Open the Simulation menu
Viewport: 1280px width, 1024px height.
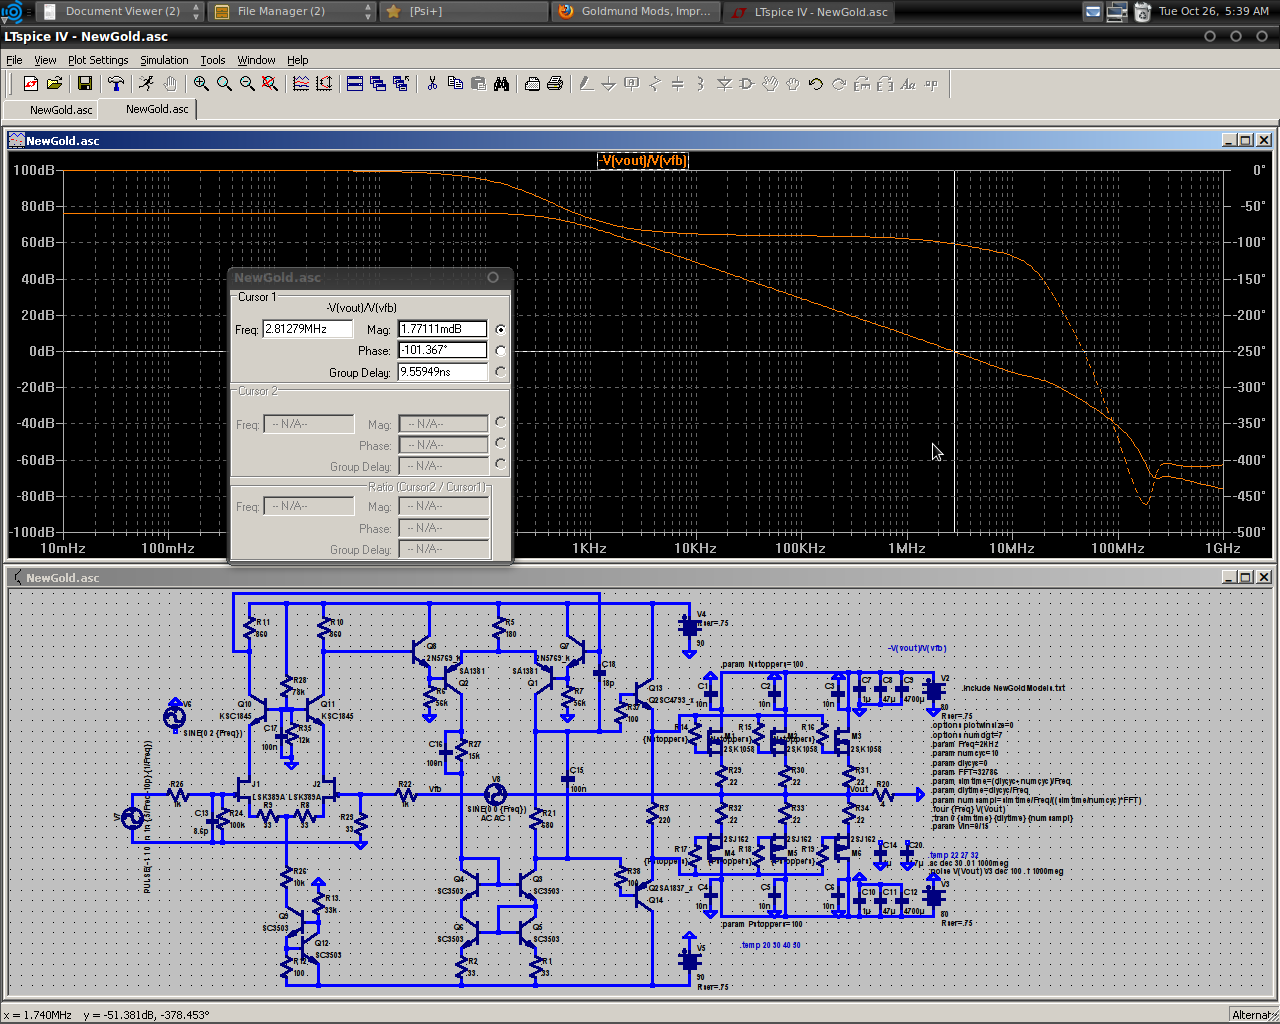pyautogui.click(x=164, y=60)
